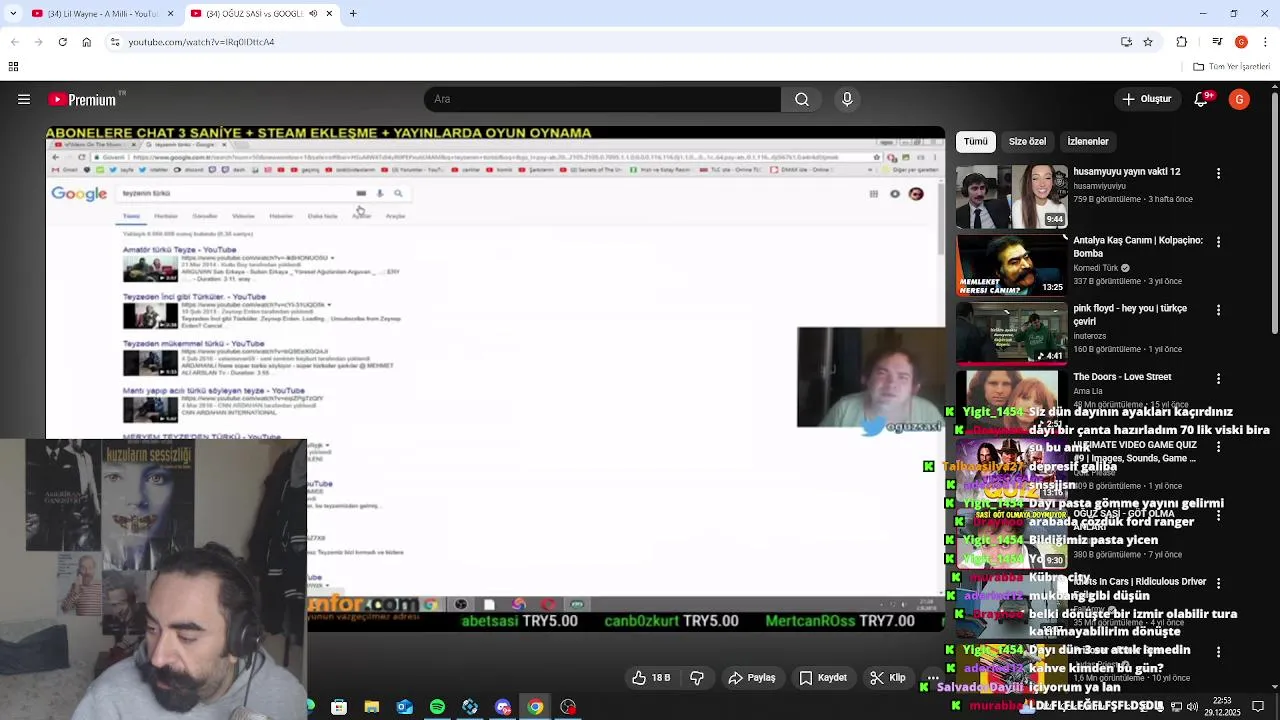Open a new browser tab

coord(353,14)
